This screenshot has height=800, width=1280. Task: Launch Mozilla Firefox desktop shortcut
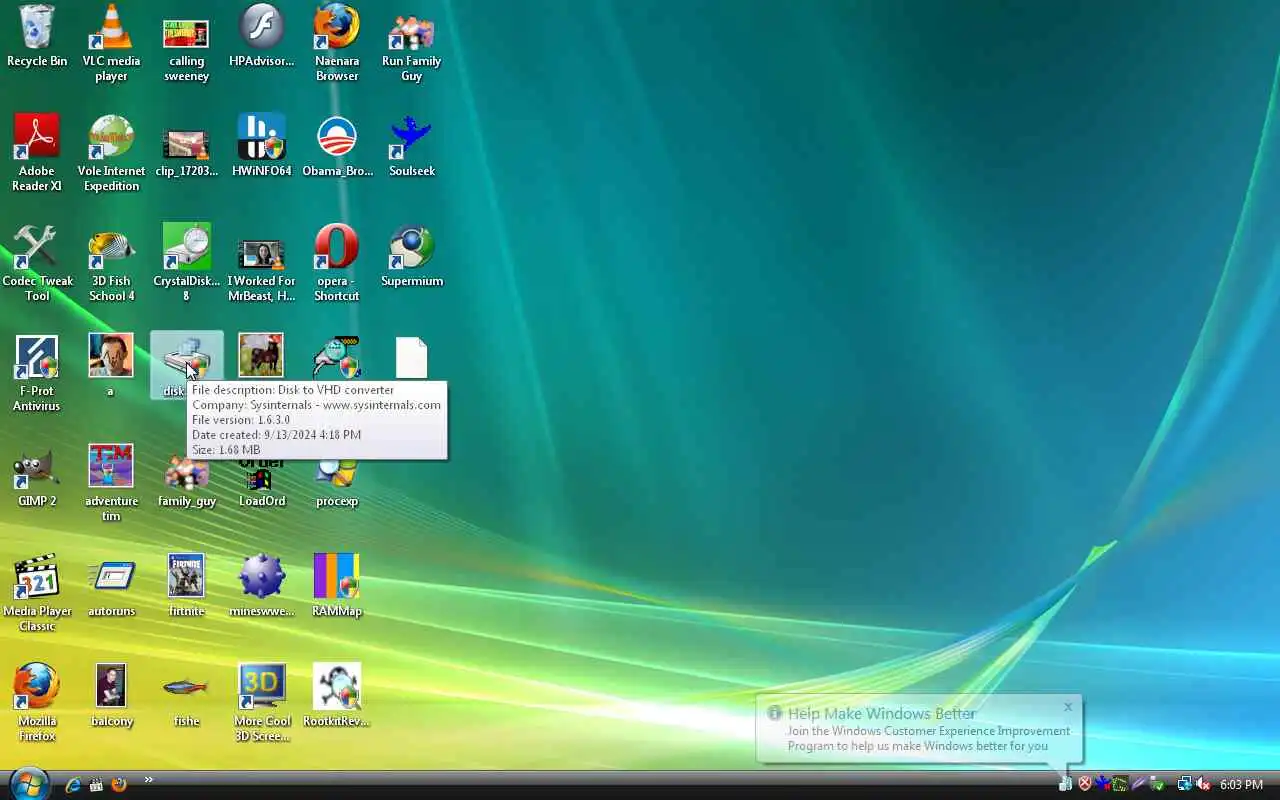pyautogui.click(x=37, y=703)
